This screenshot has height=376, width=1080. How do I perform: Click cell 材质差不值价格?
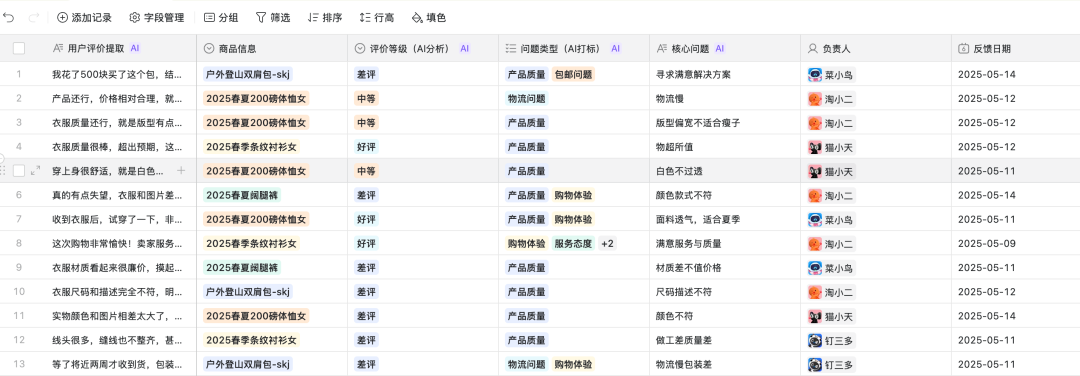coord(689,267)
